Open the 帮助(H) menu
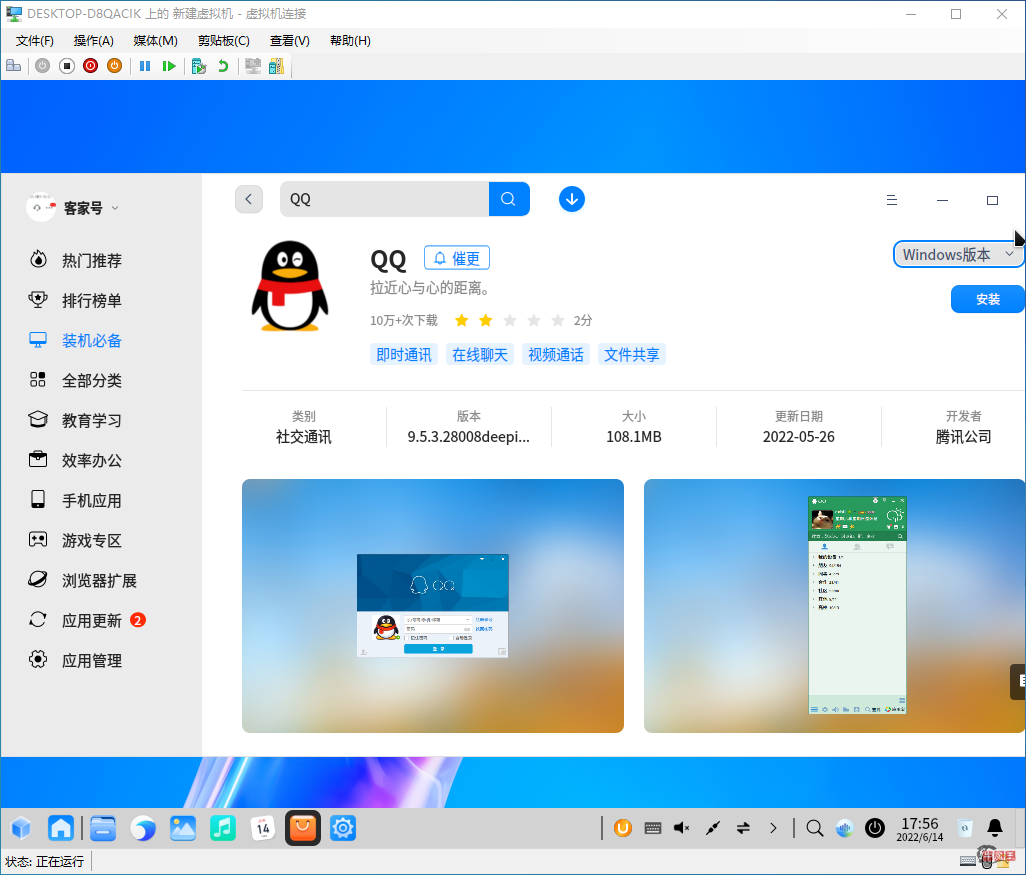Viewport: 1026px width, 875px height. [350, 41]
